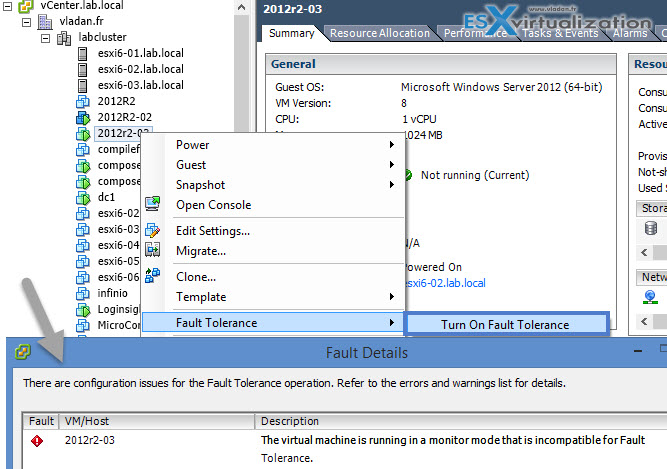This screenshot has width=667, height=469.
Task: Click the Network globe icon
Action: tap(650, 297)
